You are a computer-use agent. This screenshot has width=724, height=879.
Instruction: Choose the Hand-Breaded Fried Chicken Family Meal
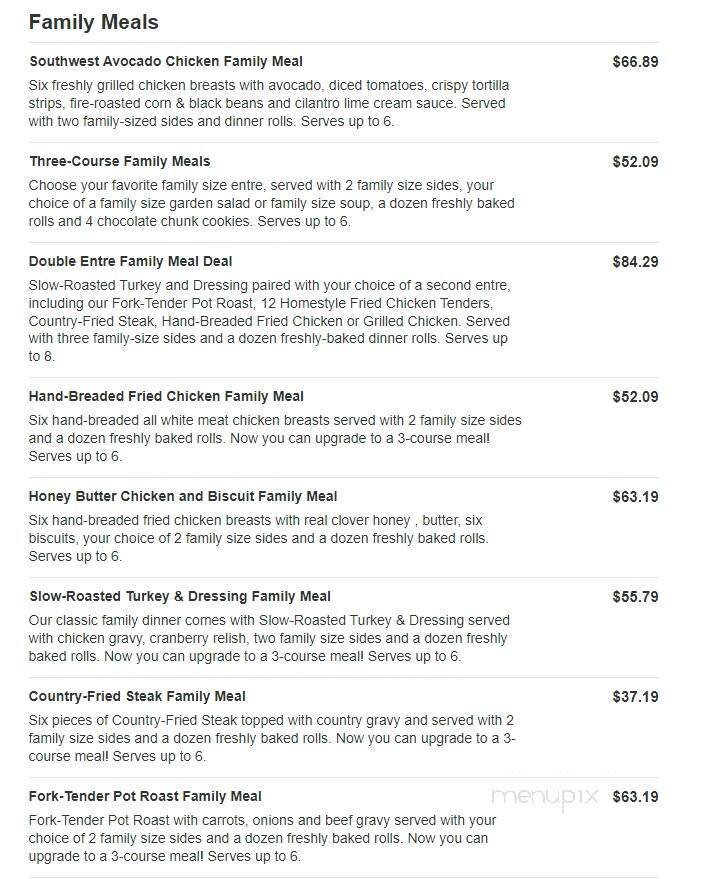[x=166, y=397]
